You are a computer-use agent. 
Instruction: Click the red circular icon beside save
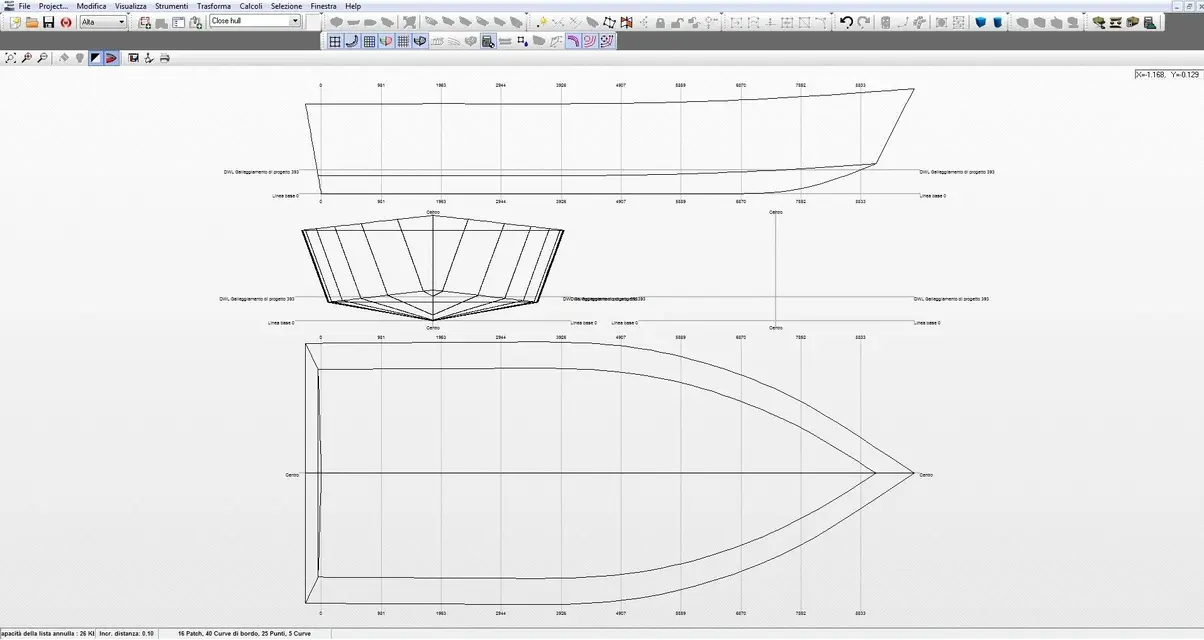point(66,22)
